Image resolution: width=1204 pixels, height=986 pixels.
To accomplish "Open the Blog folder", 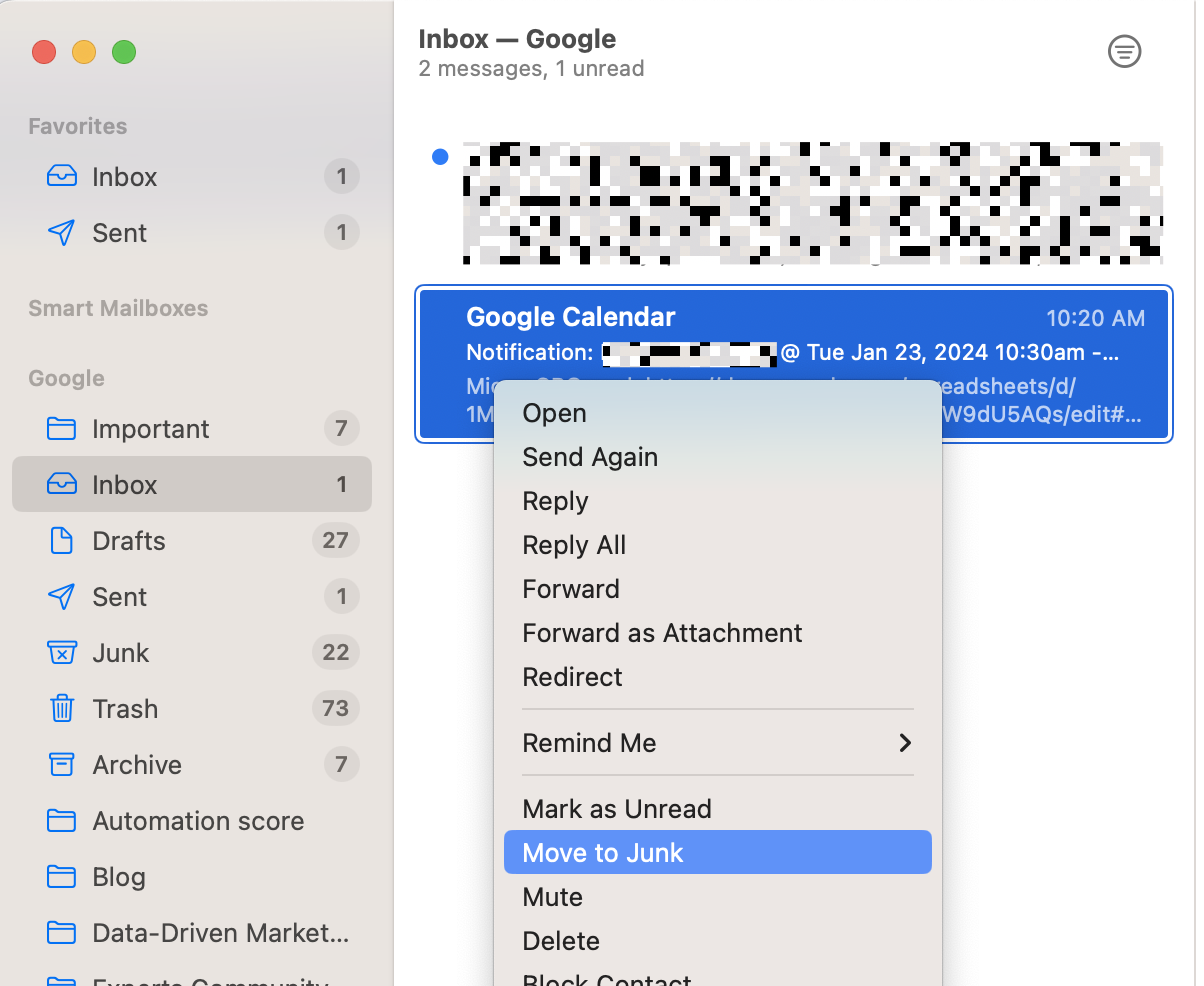I will pyautogui.click(x=192, y=877).
